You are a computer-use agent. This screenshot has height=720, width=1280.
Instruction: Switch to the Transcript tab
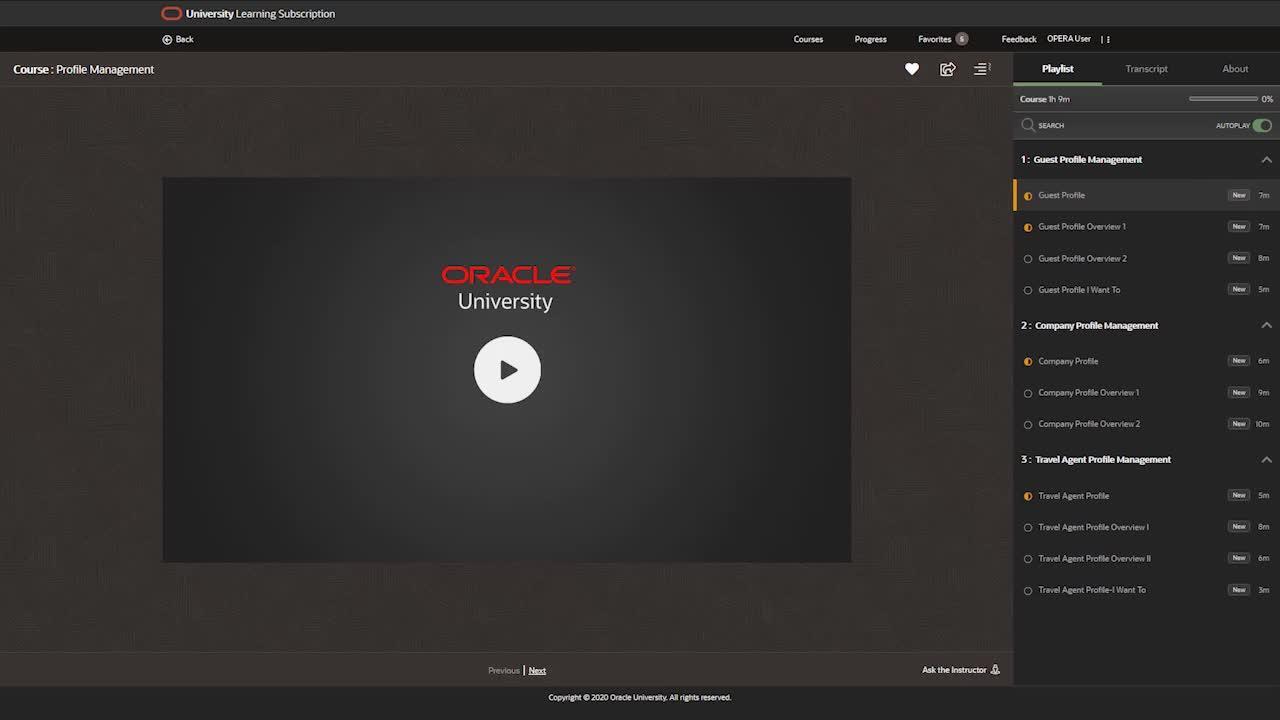[1146, 69]
